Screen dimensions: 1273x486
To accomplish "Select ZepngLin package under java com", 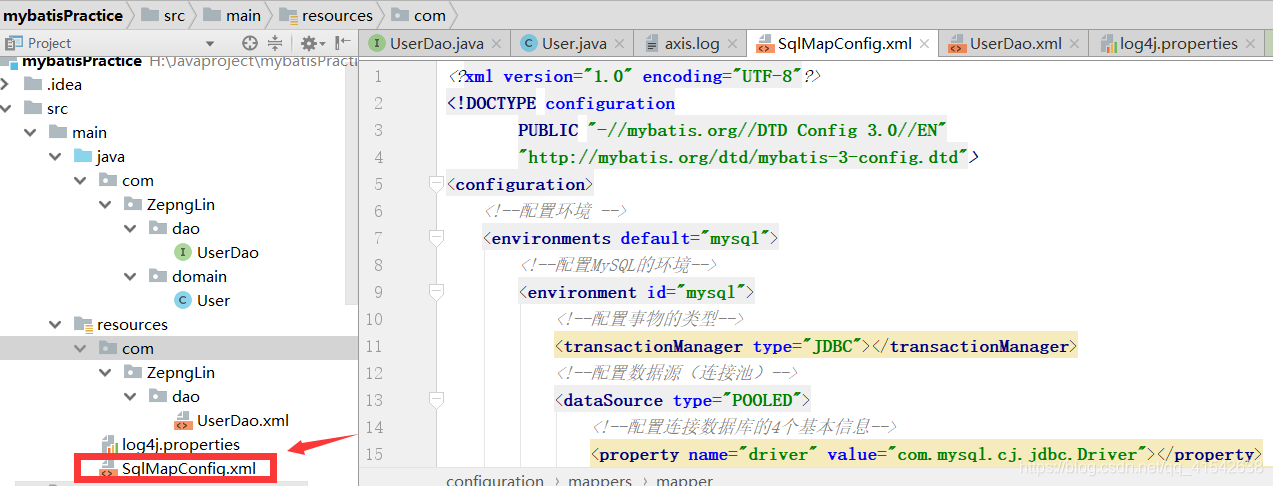I will coord(181,204).
